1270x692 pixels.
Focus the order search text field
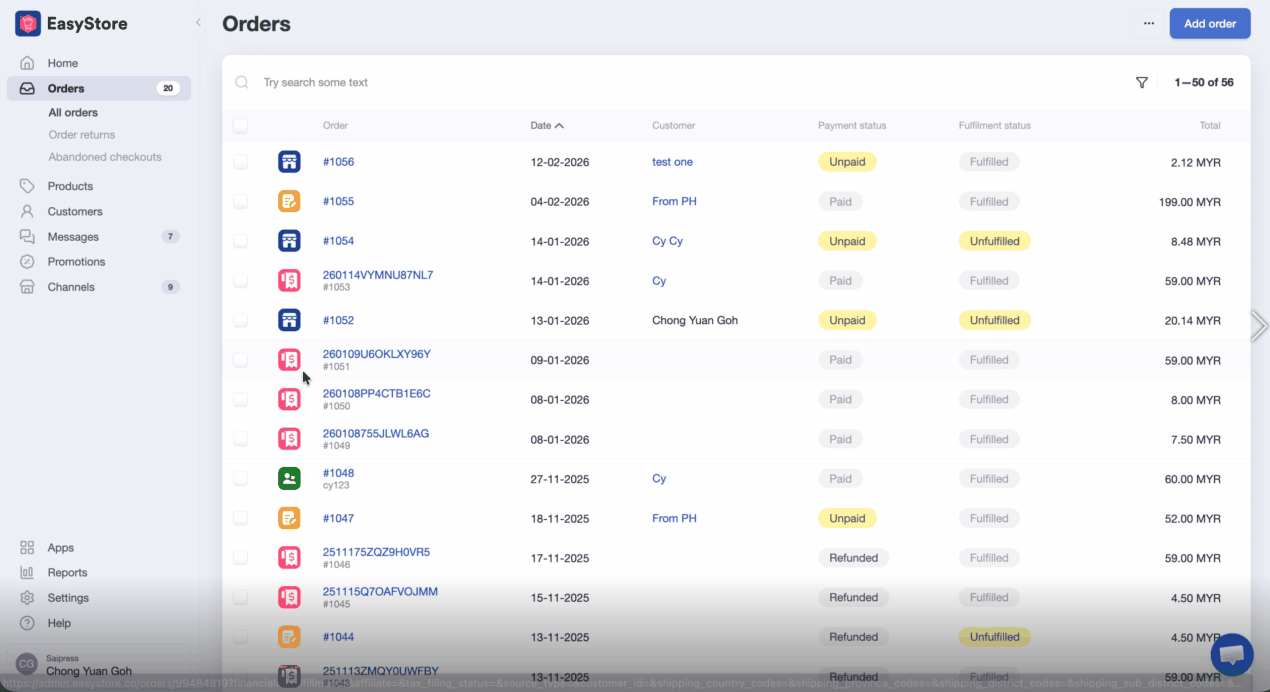click(600, 83)
